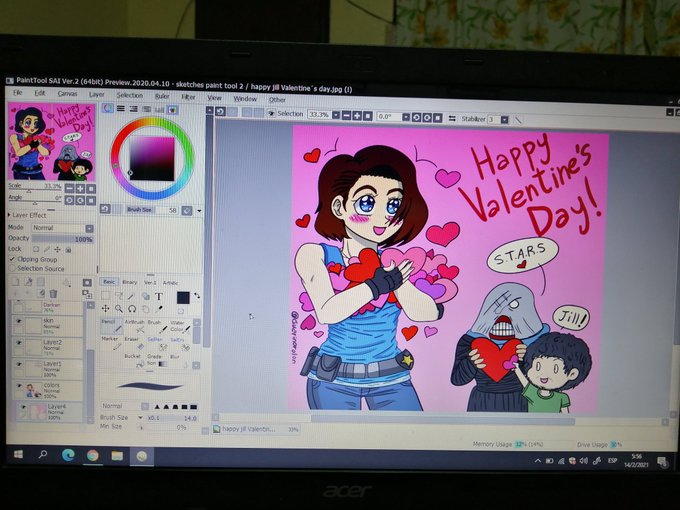Image resolution: width=680 pixels, height=510 pixels.
Task: Hide the Layer4 layer
Action: tap(23, 408)
